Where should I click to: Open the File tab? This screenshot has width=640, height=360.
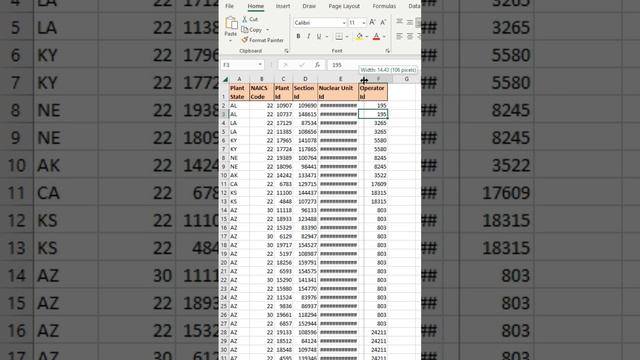point(229,6)
